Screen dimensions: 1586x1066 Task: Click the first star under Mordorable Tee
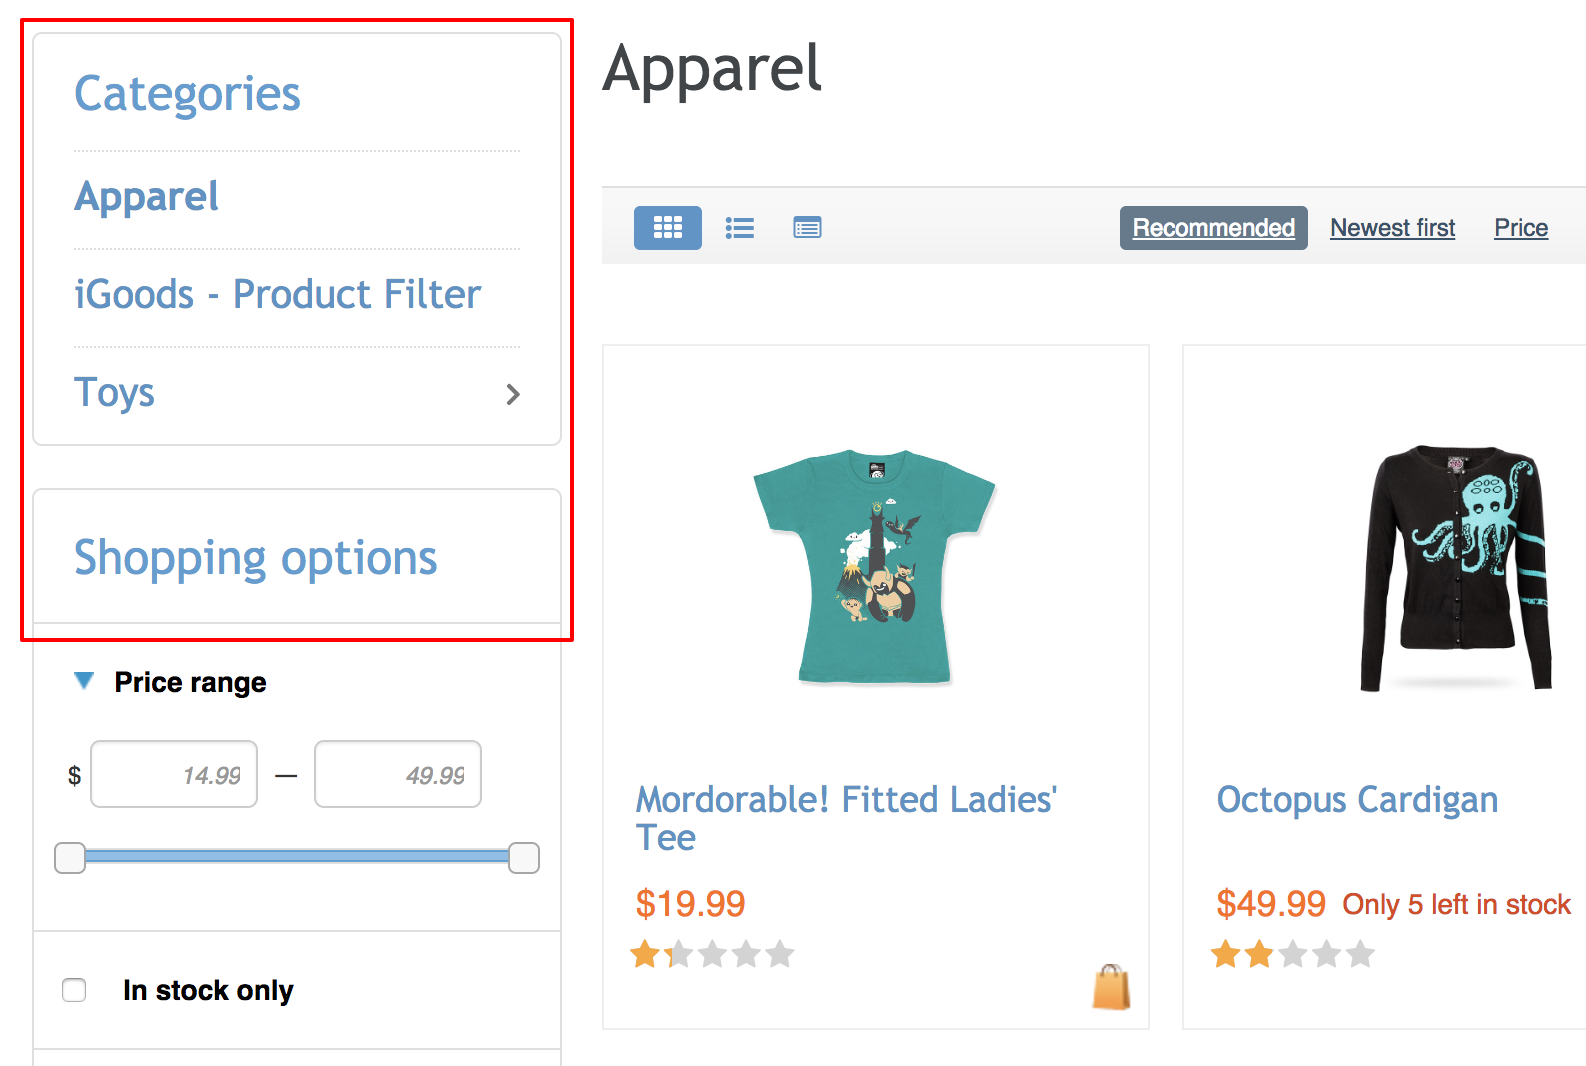tap(646, 953)
